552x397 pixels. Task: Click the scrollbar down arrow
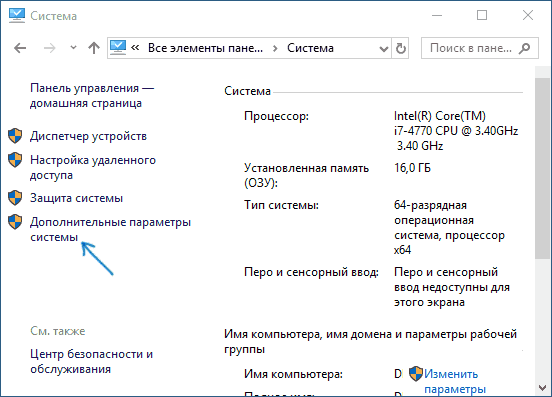click(x=543, y=388)
